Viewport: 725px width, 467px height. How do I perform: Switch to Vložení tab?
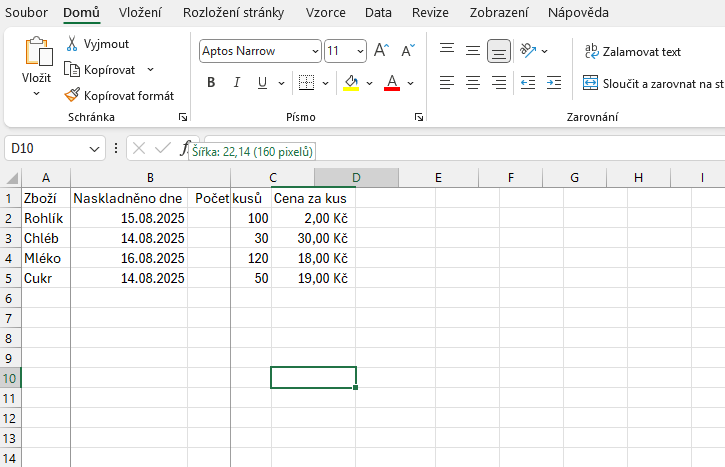[140, 12]
